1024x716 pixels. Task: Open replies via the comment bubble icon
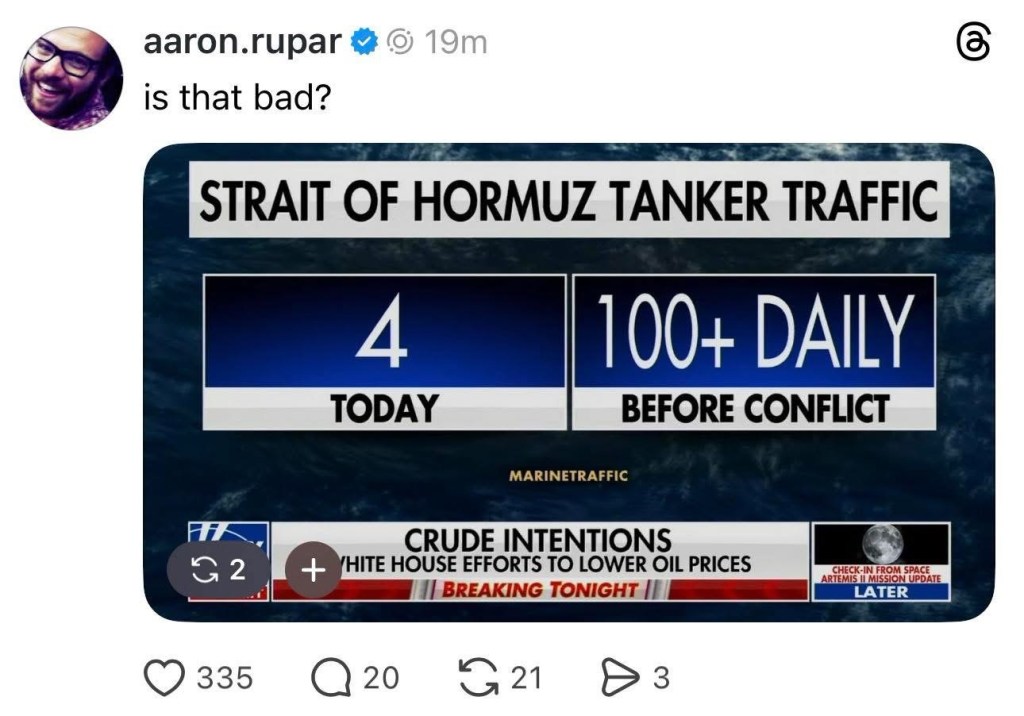pyautogui.click(x=330, y=679)
